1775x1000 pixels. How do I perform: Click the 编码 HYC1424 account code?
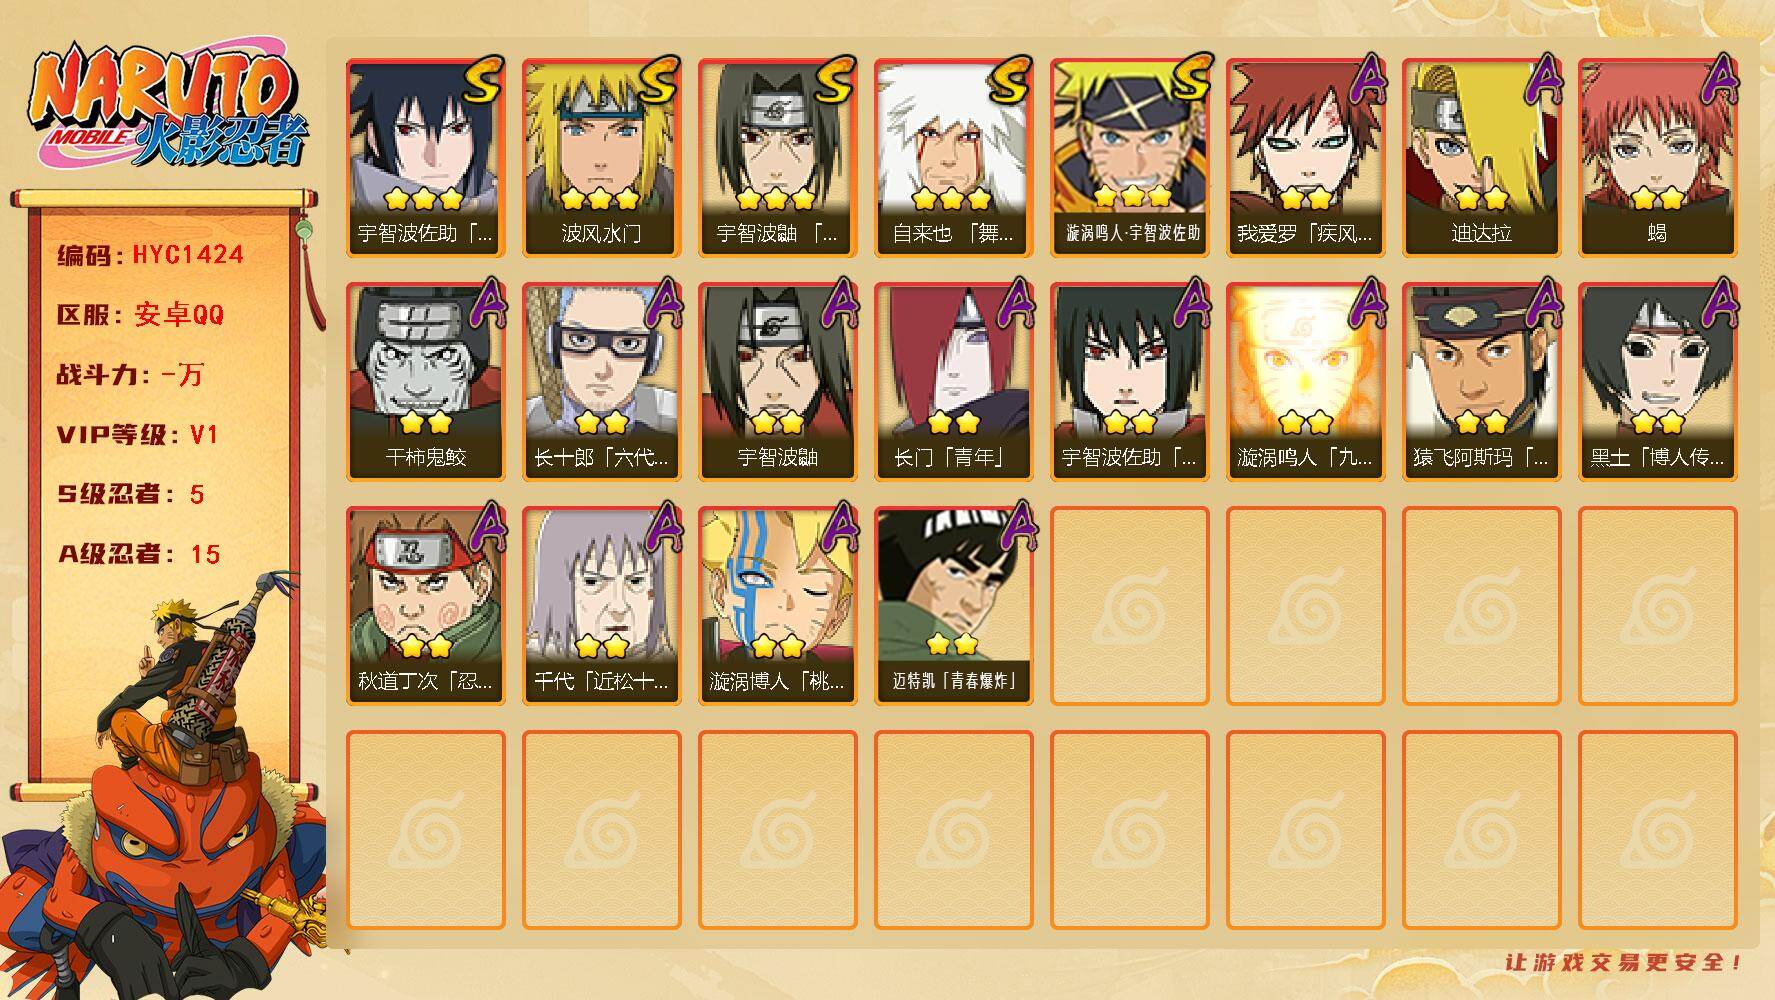coord(150,255)
